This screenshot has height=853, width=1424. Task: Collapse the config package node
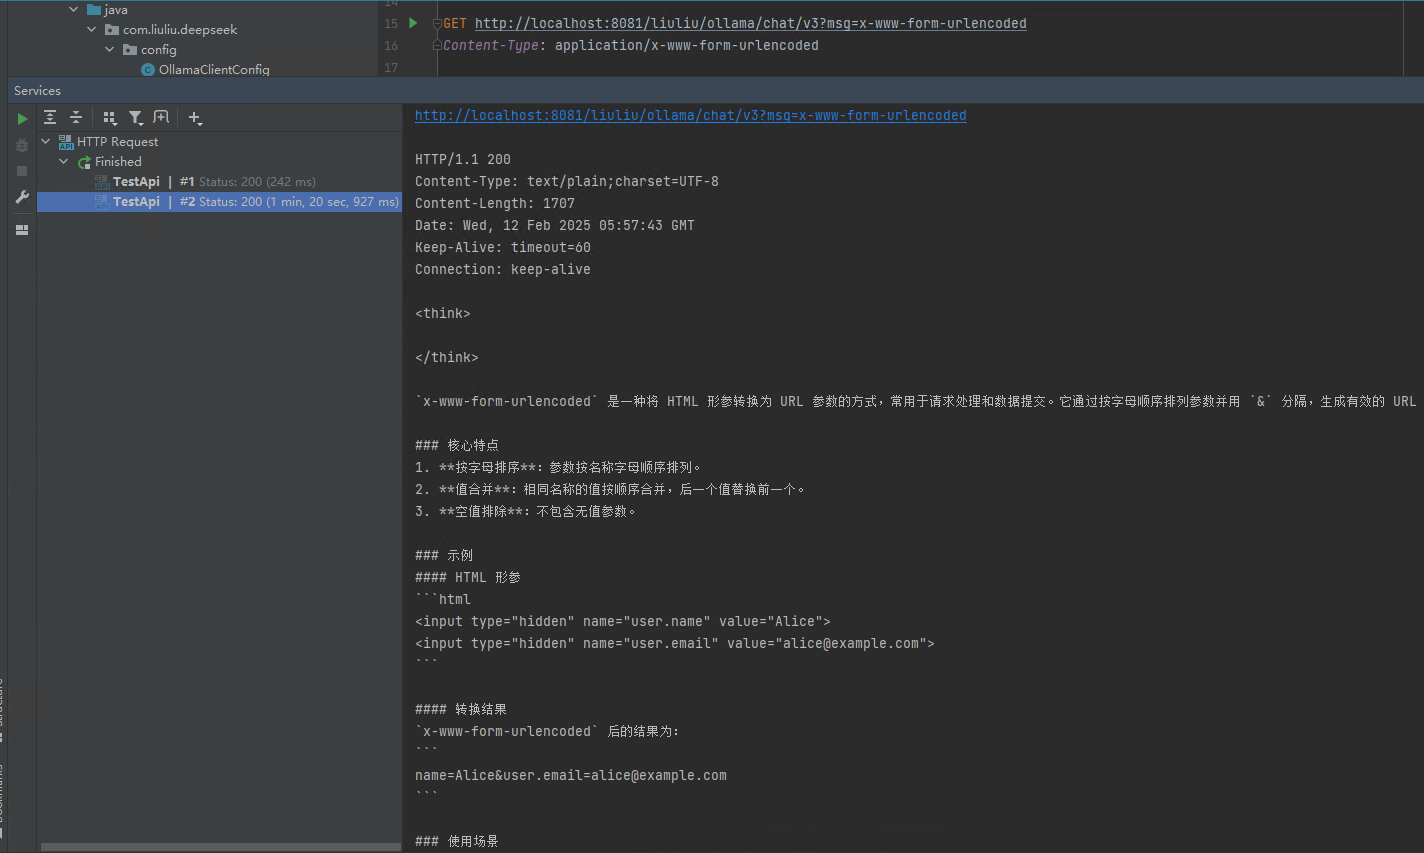110,50
